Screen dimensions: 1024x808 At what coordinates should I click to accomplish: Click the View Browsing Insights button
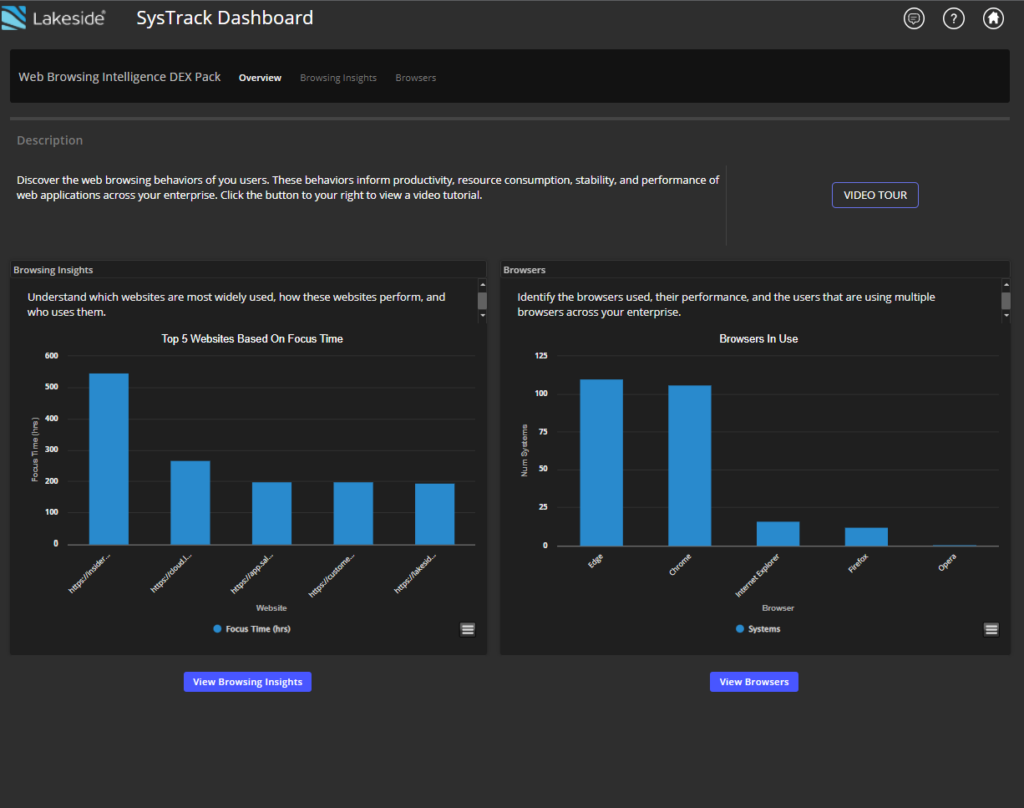coord(248,682)
